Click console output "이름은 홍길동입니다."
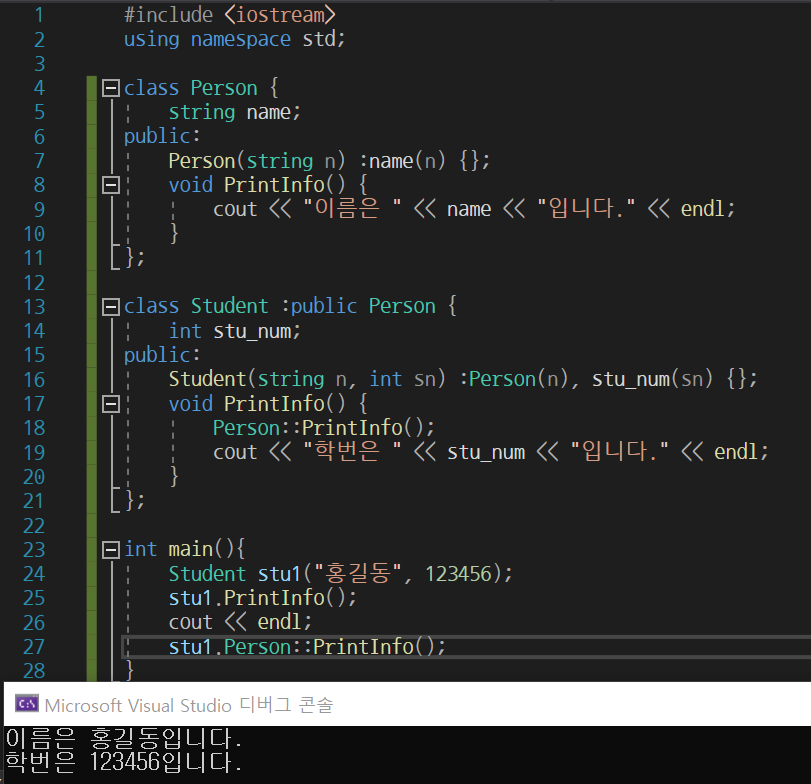811x784 pixels. 124,738
